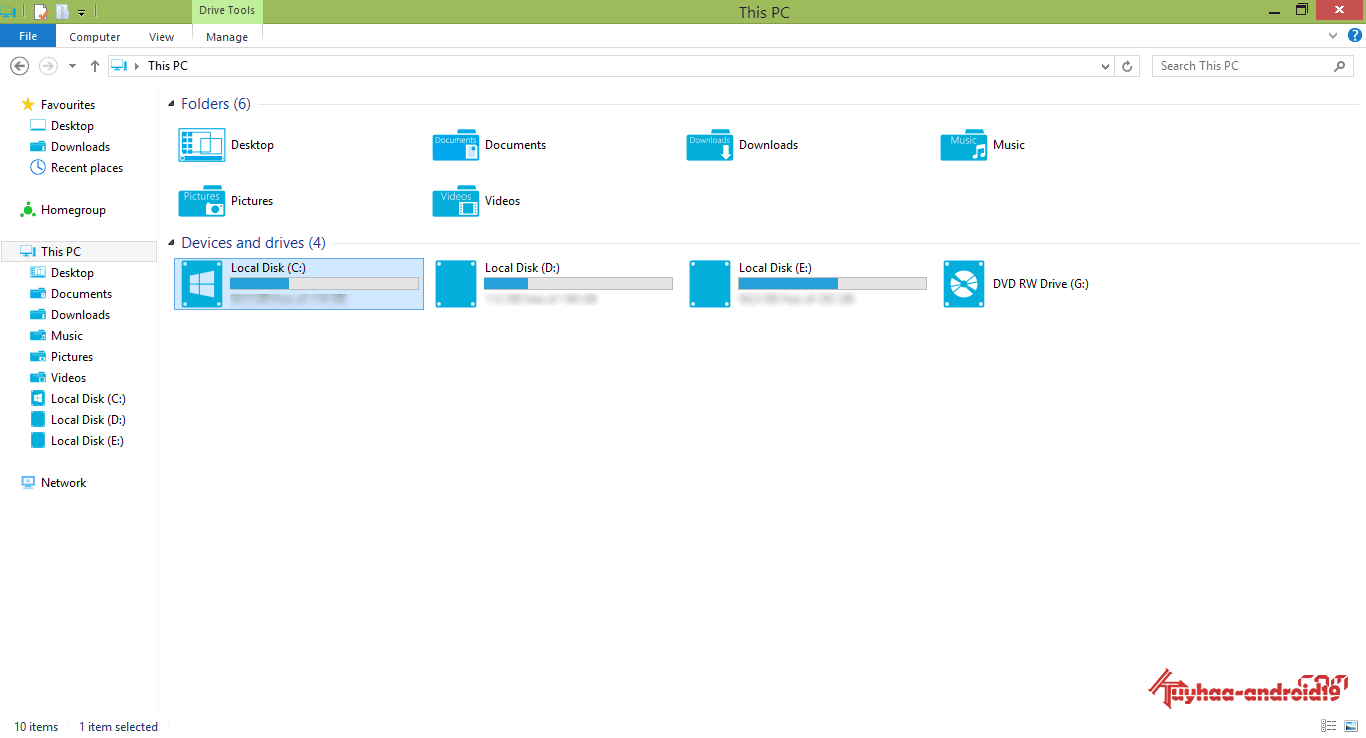1366x738 pixels.
Task: Select the Music folder icon in main pane
Action: pos(964,145)
